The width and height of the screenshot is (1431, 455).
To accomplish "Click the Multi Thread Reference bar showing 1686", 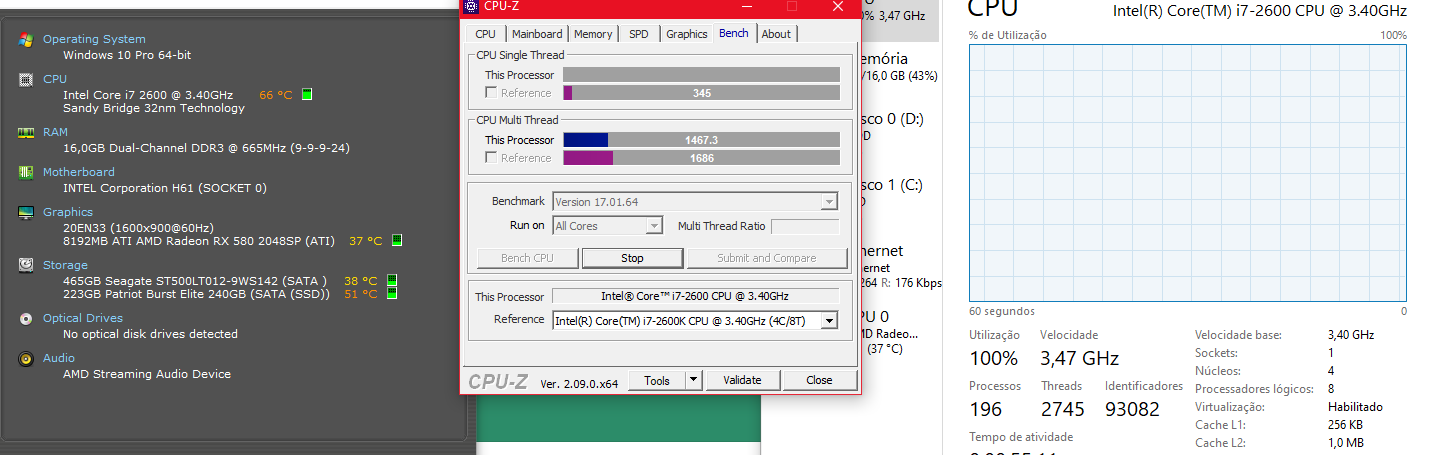I will tap(701, 158).
